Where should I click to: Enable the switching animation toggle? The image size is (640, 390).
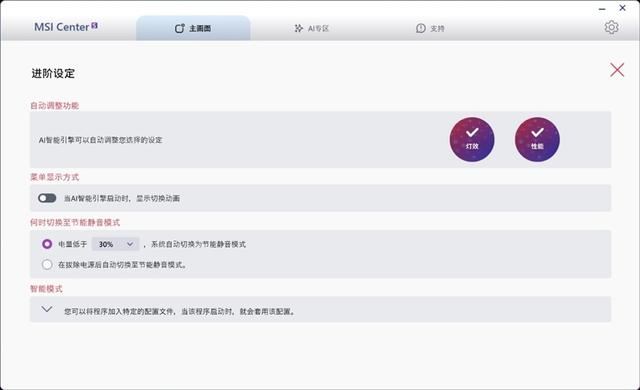click(x=47, y=198)
